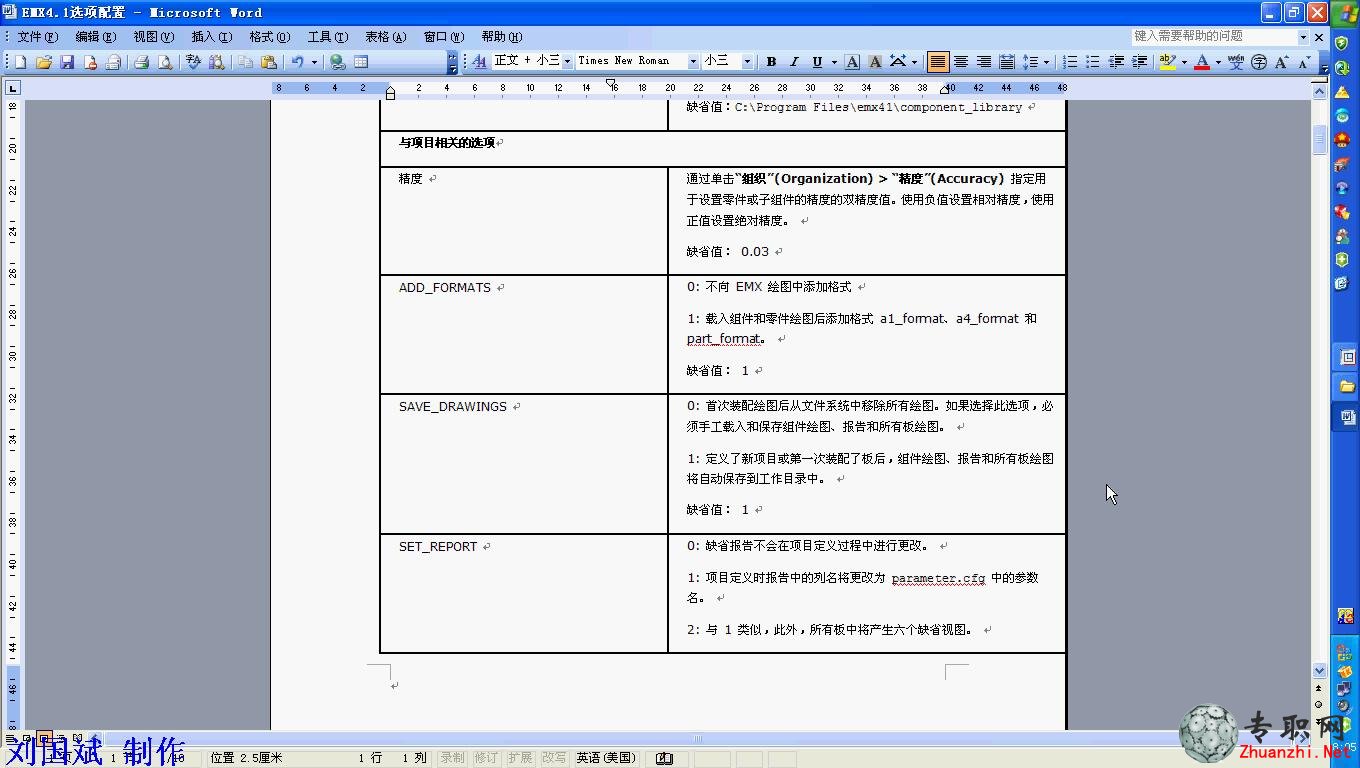Click the enclosed character icon
Image resolution: width=1360 pixels, height=768 pixels.
tap(1259, 62)
